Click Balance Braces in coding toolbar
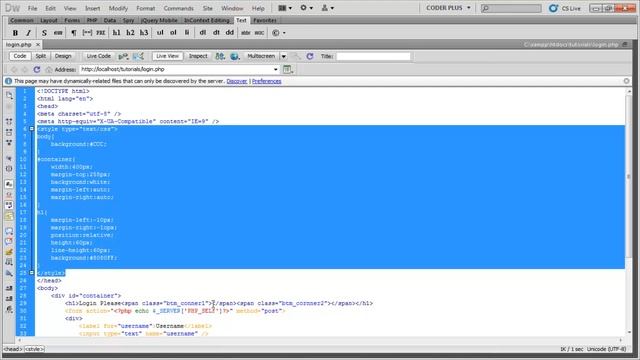 click(x=9, y=169)
